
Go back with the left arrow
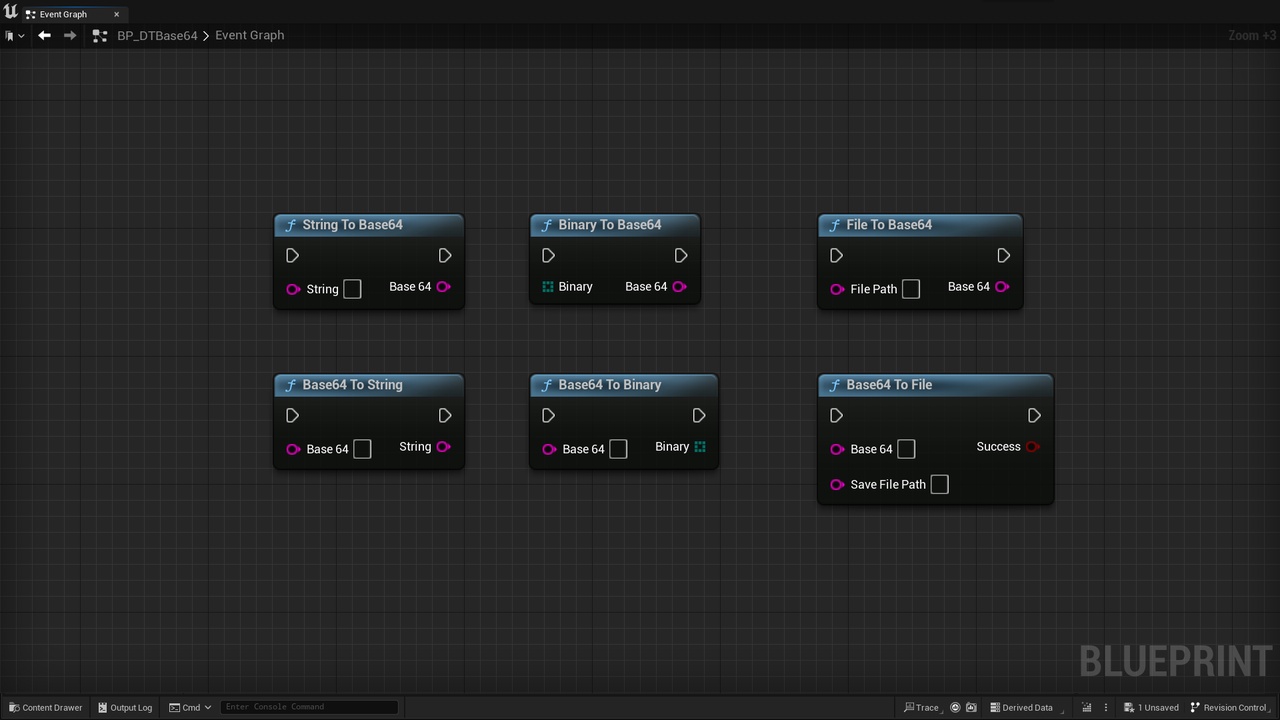44,35
